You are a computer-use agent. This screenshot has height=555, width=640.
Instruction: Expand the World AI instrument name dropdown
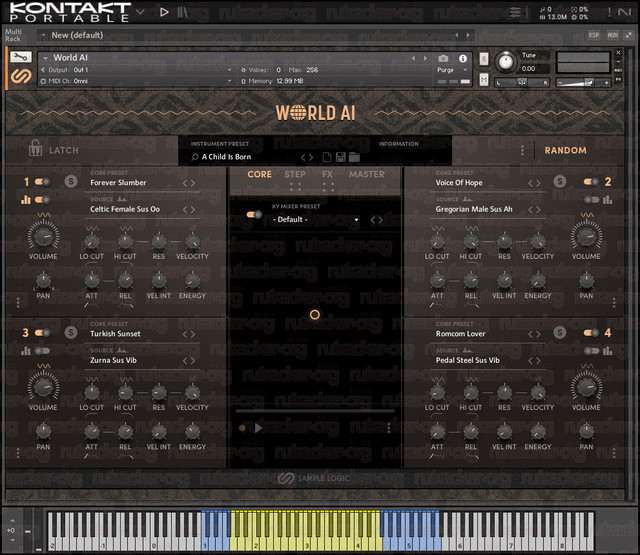coord(46,58)
